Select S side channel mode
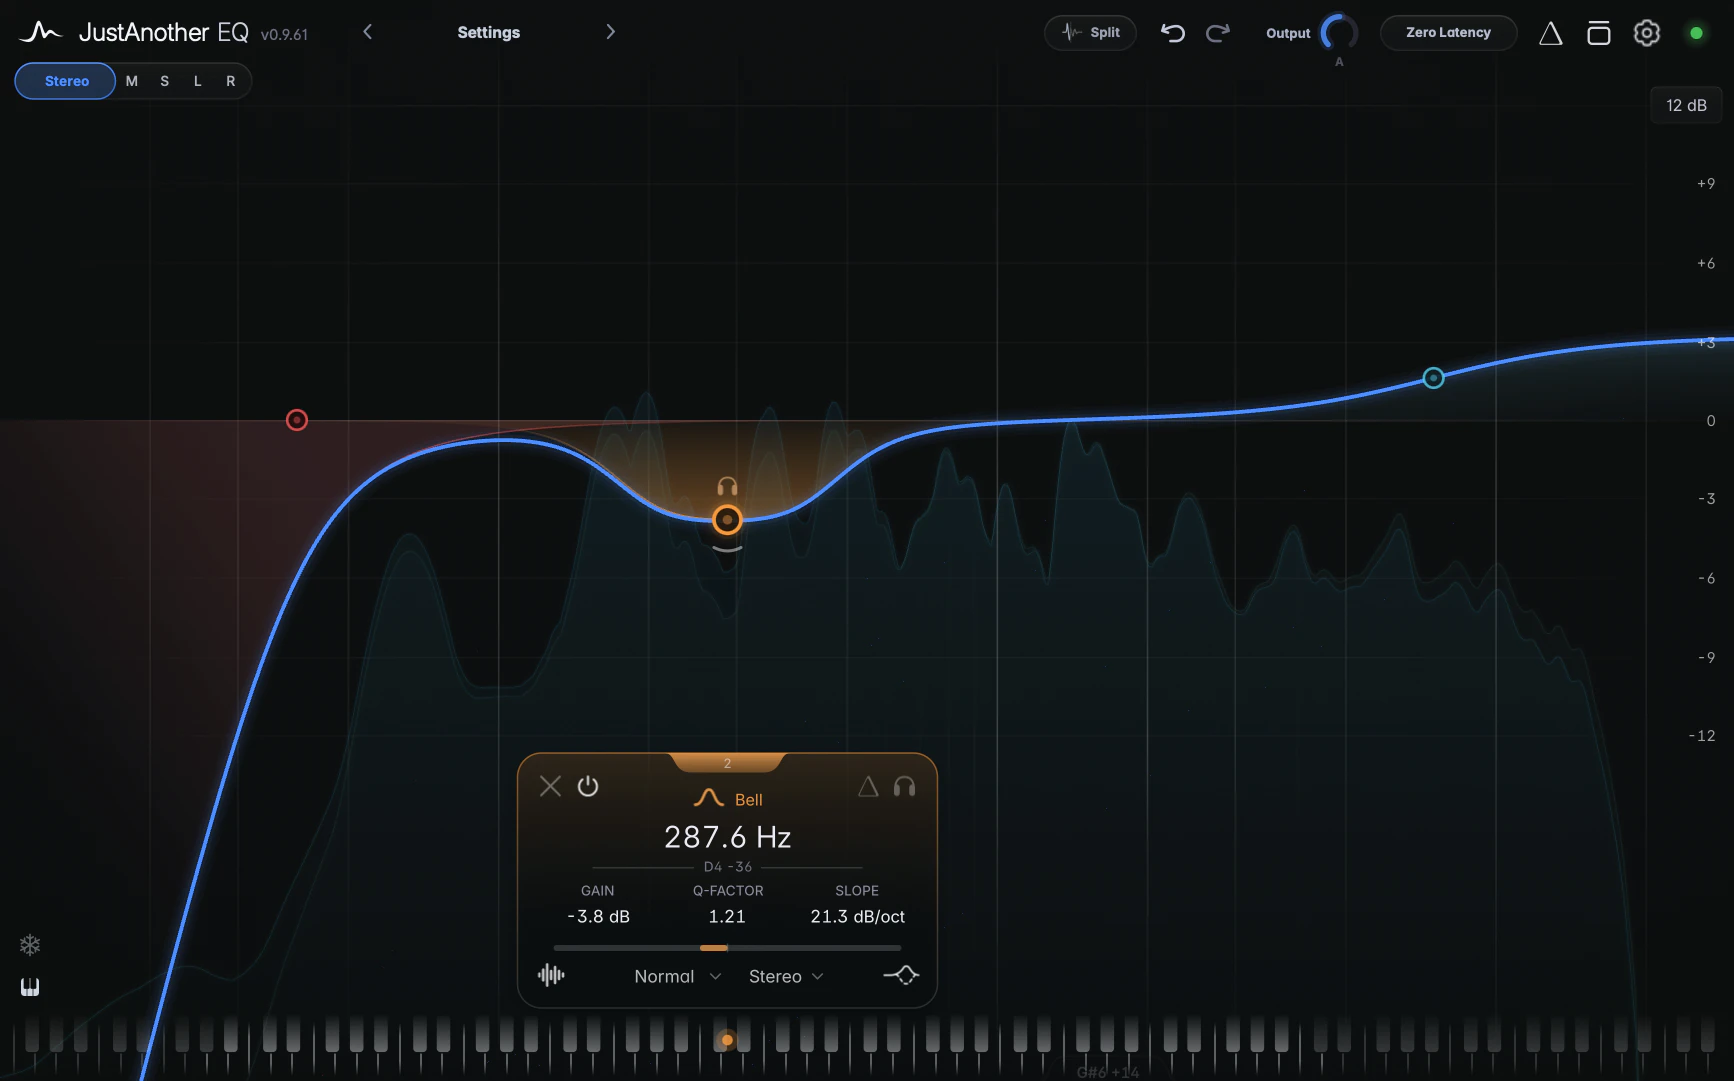 [165, 81]
